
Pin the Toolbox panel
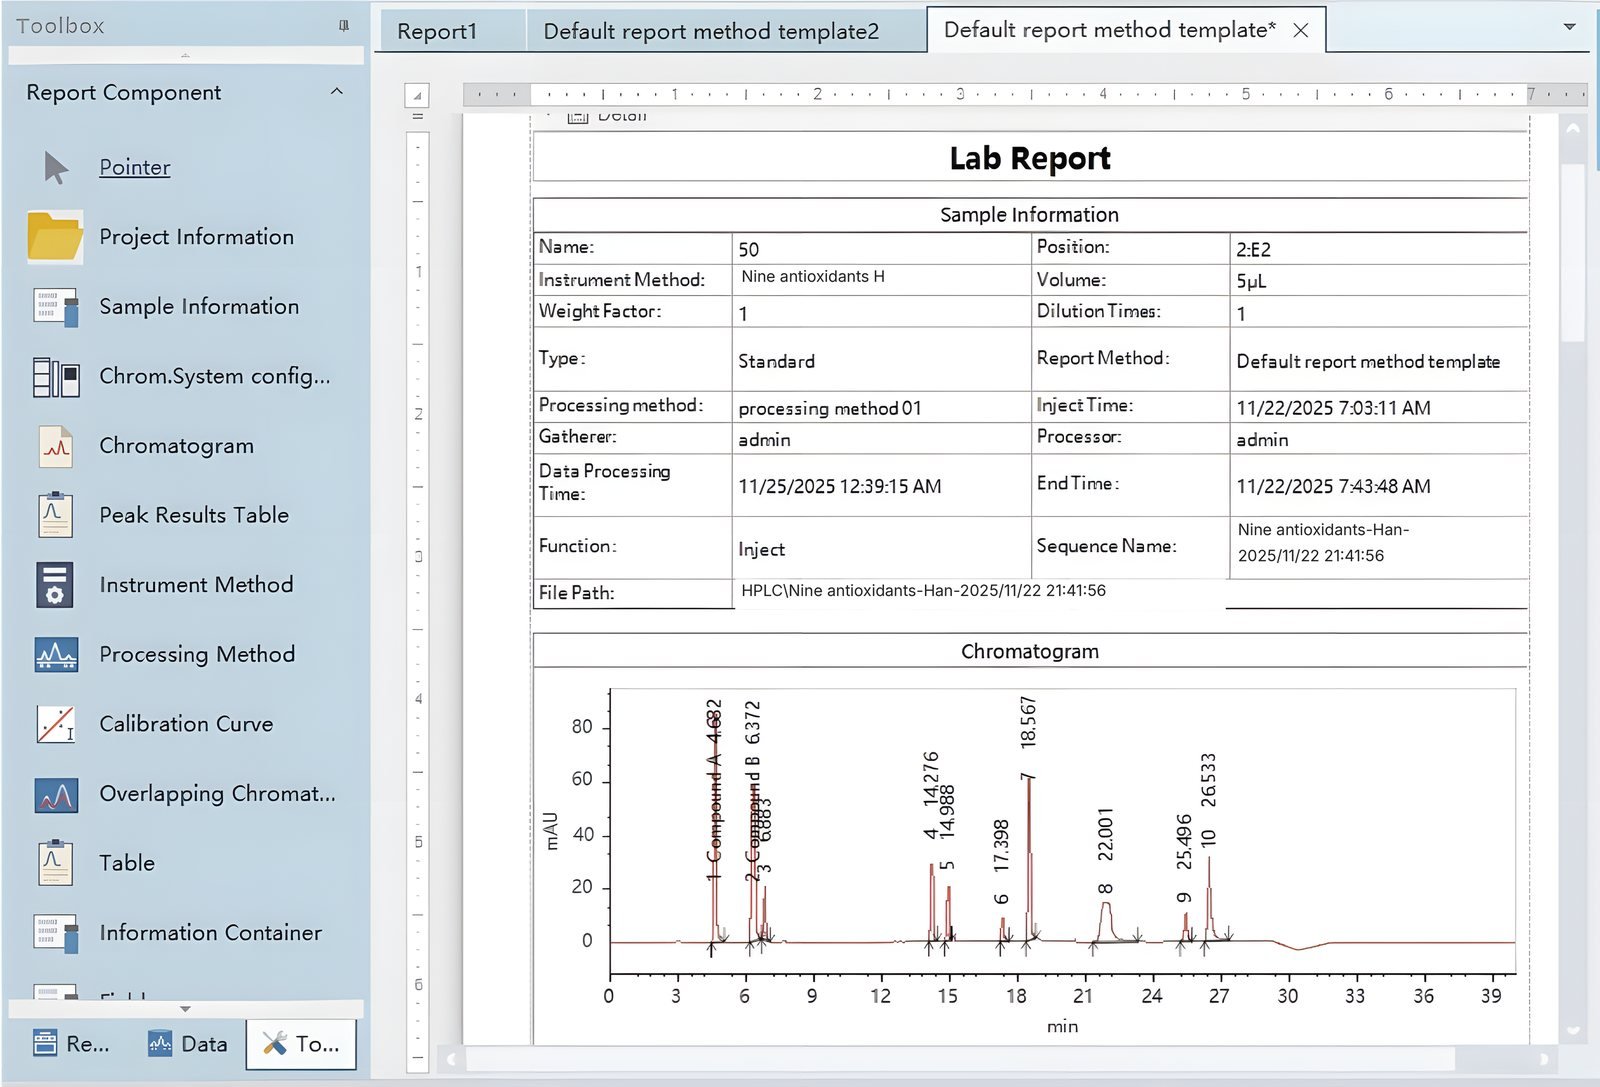(344, 26)
